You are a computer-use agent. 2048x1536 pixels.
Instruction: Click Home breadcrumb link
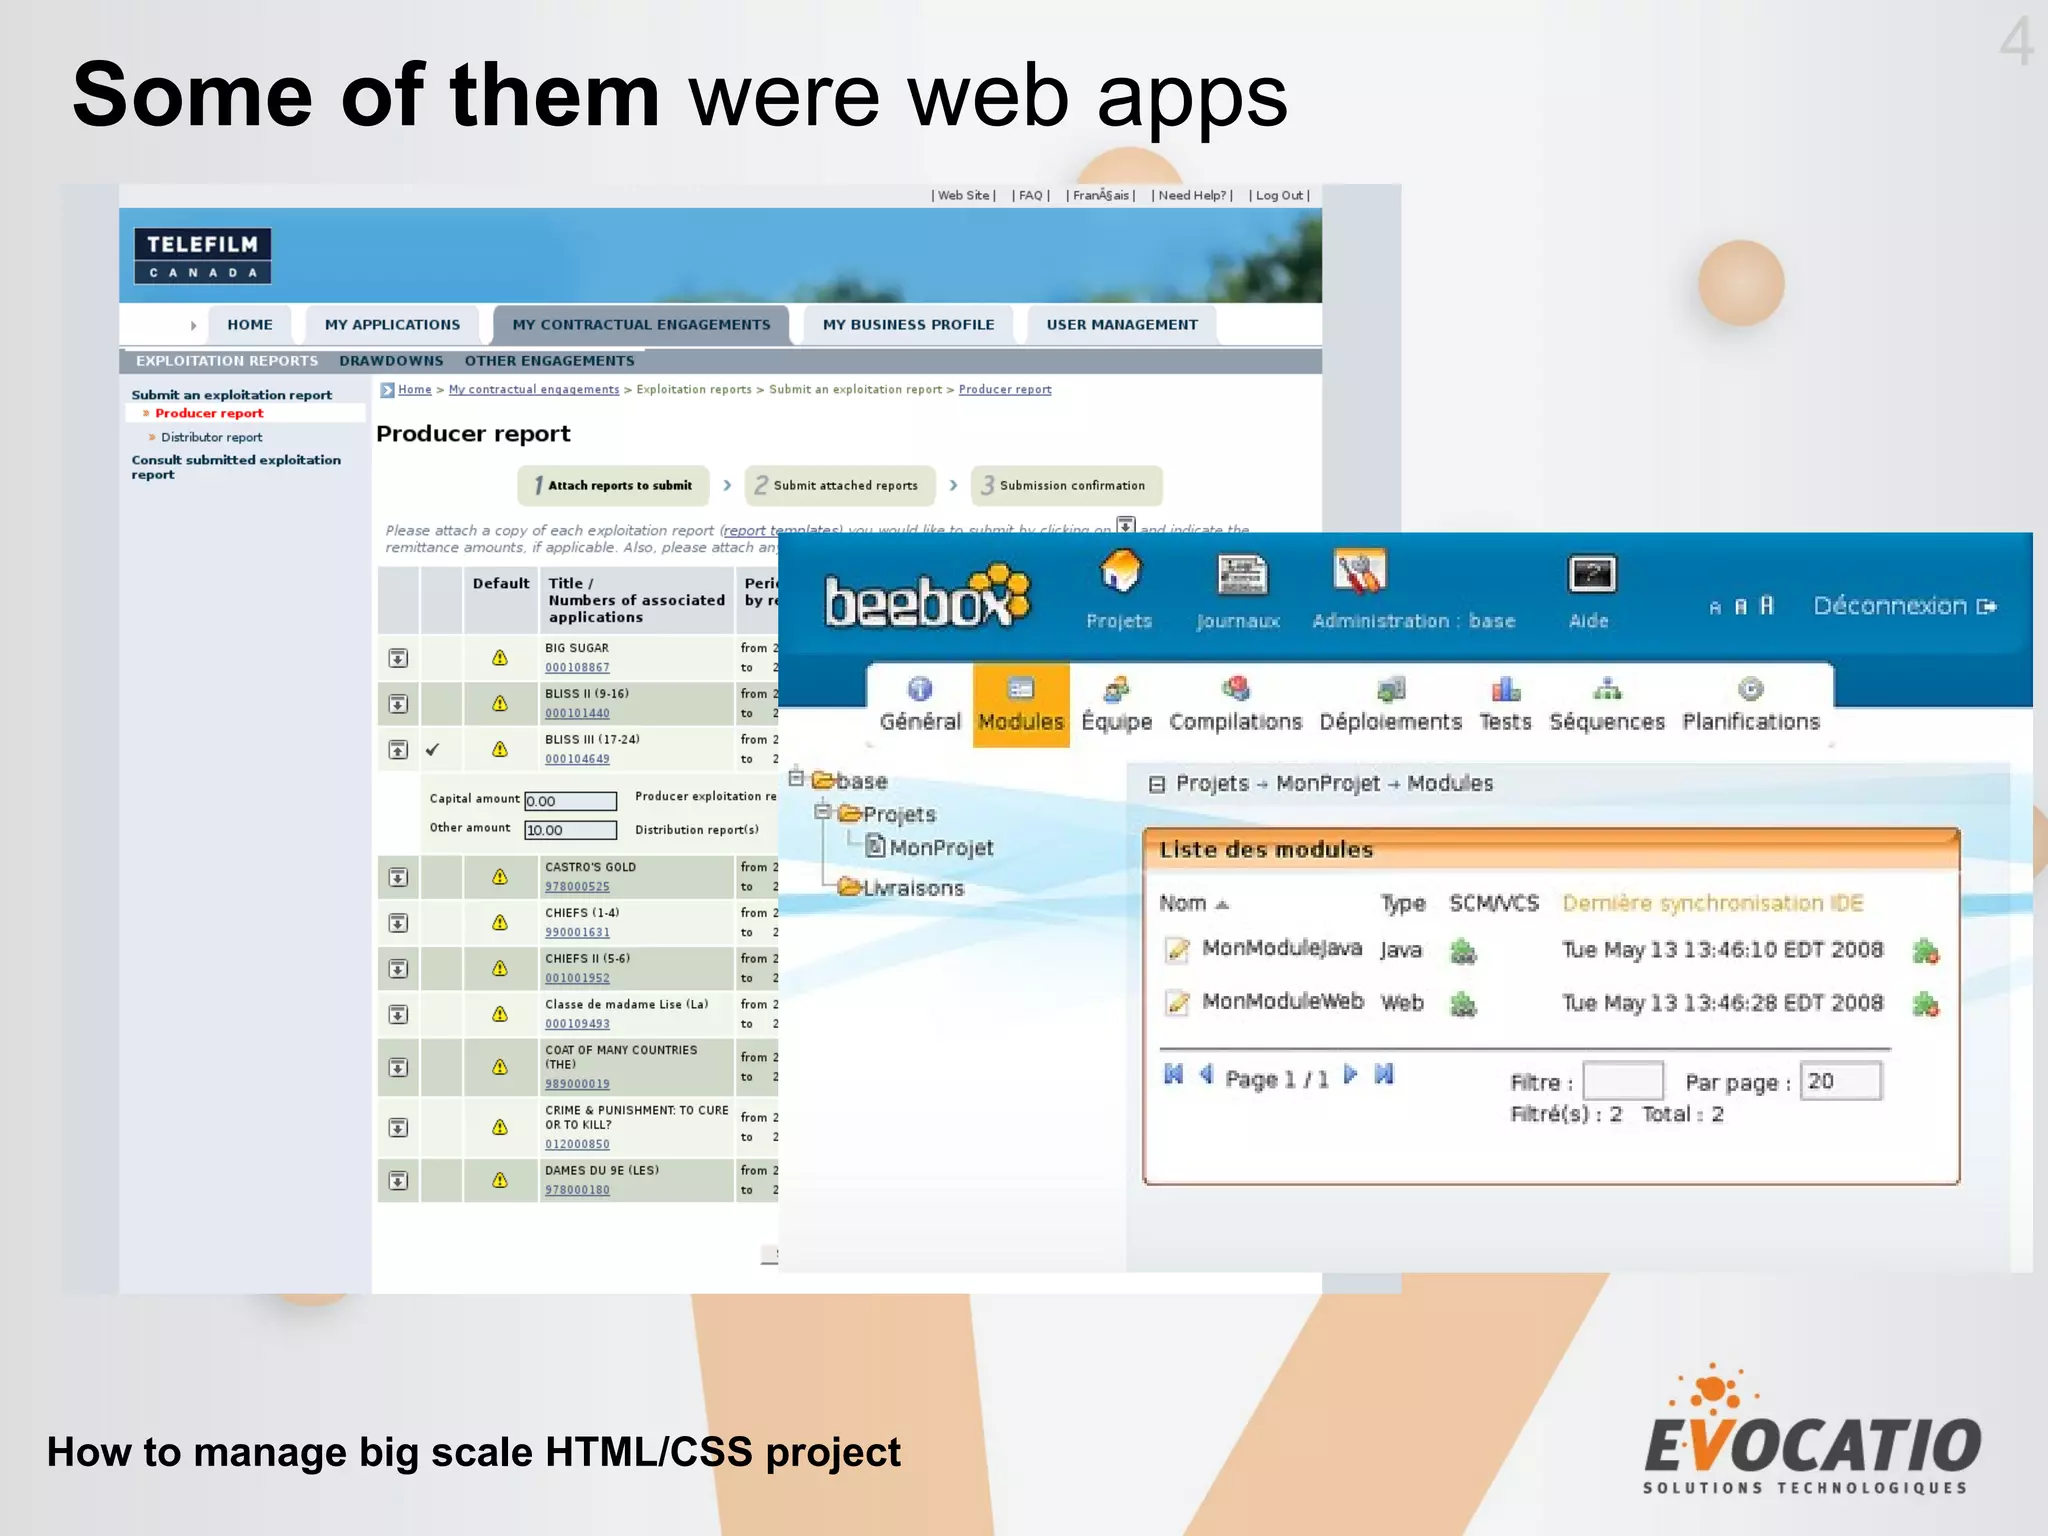point(414,390)
